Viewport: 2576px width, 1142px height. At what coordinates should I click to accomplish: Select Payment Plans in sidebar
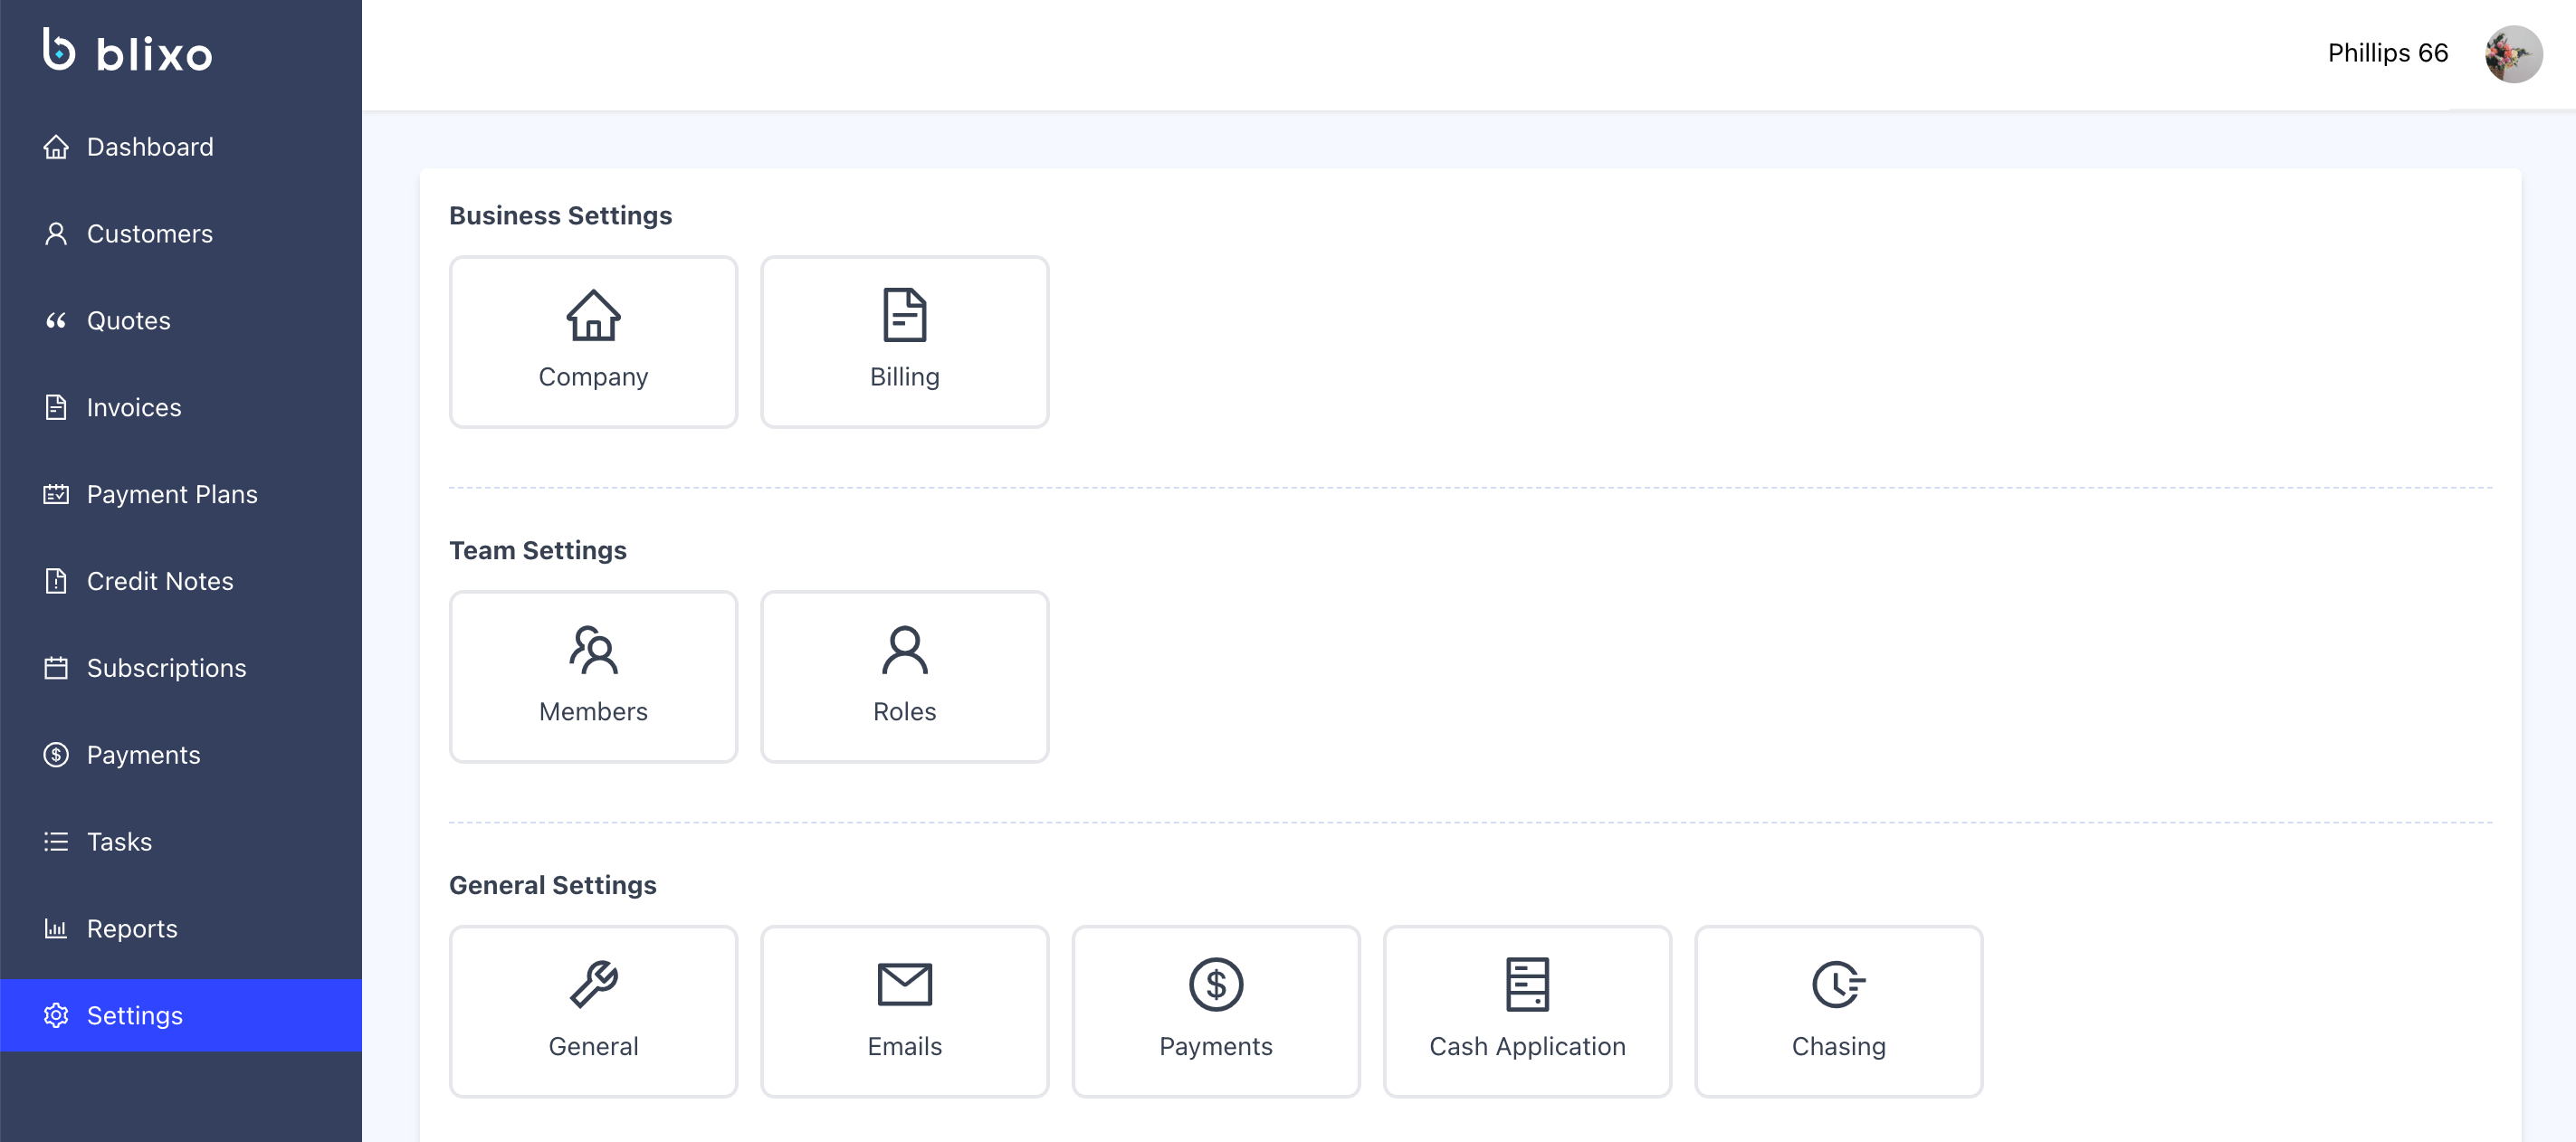point(171,495)
